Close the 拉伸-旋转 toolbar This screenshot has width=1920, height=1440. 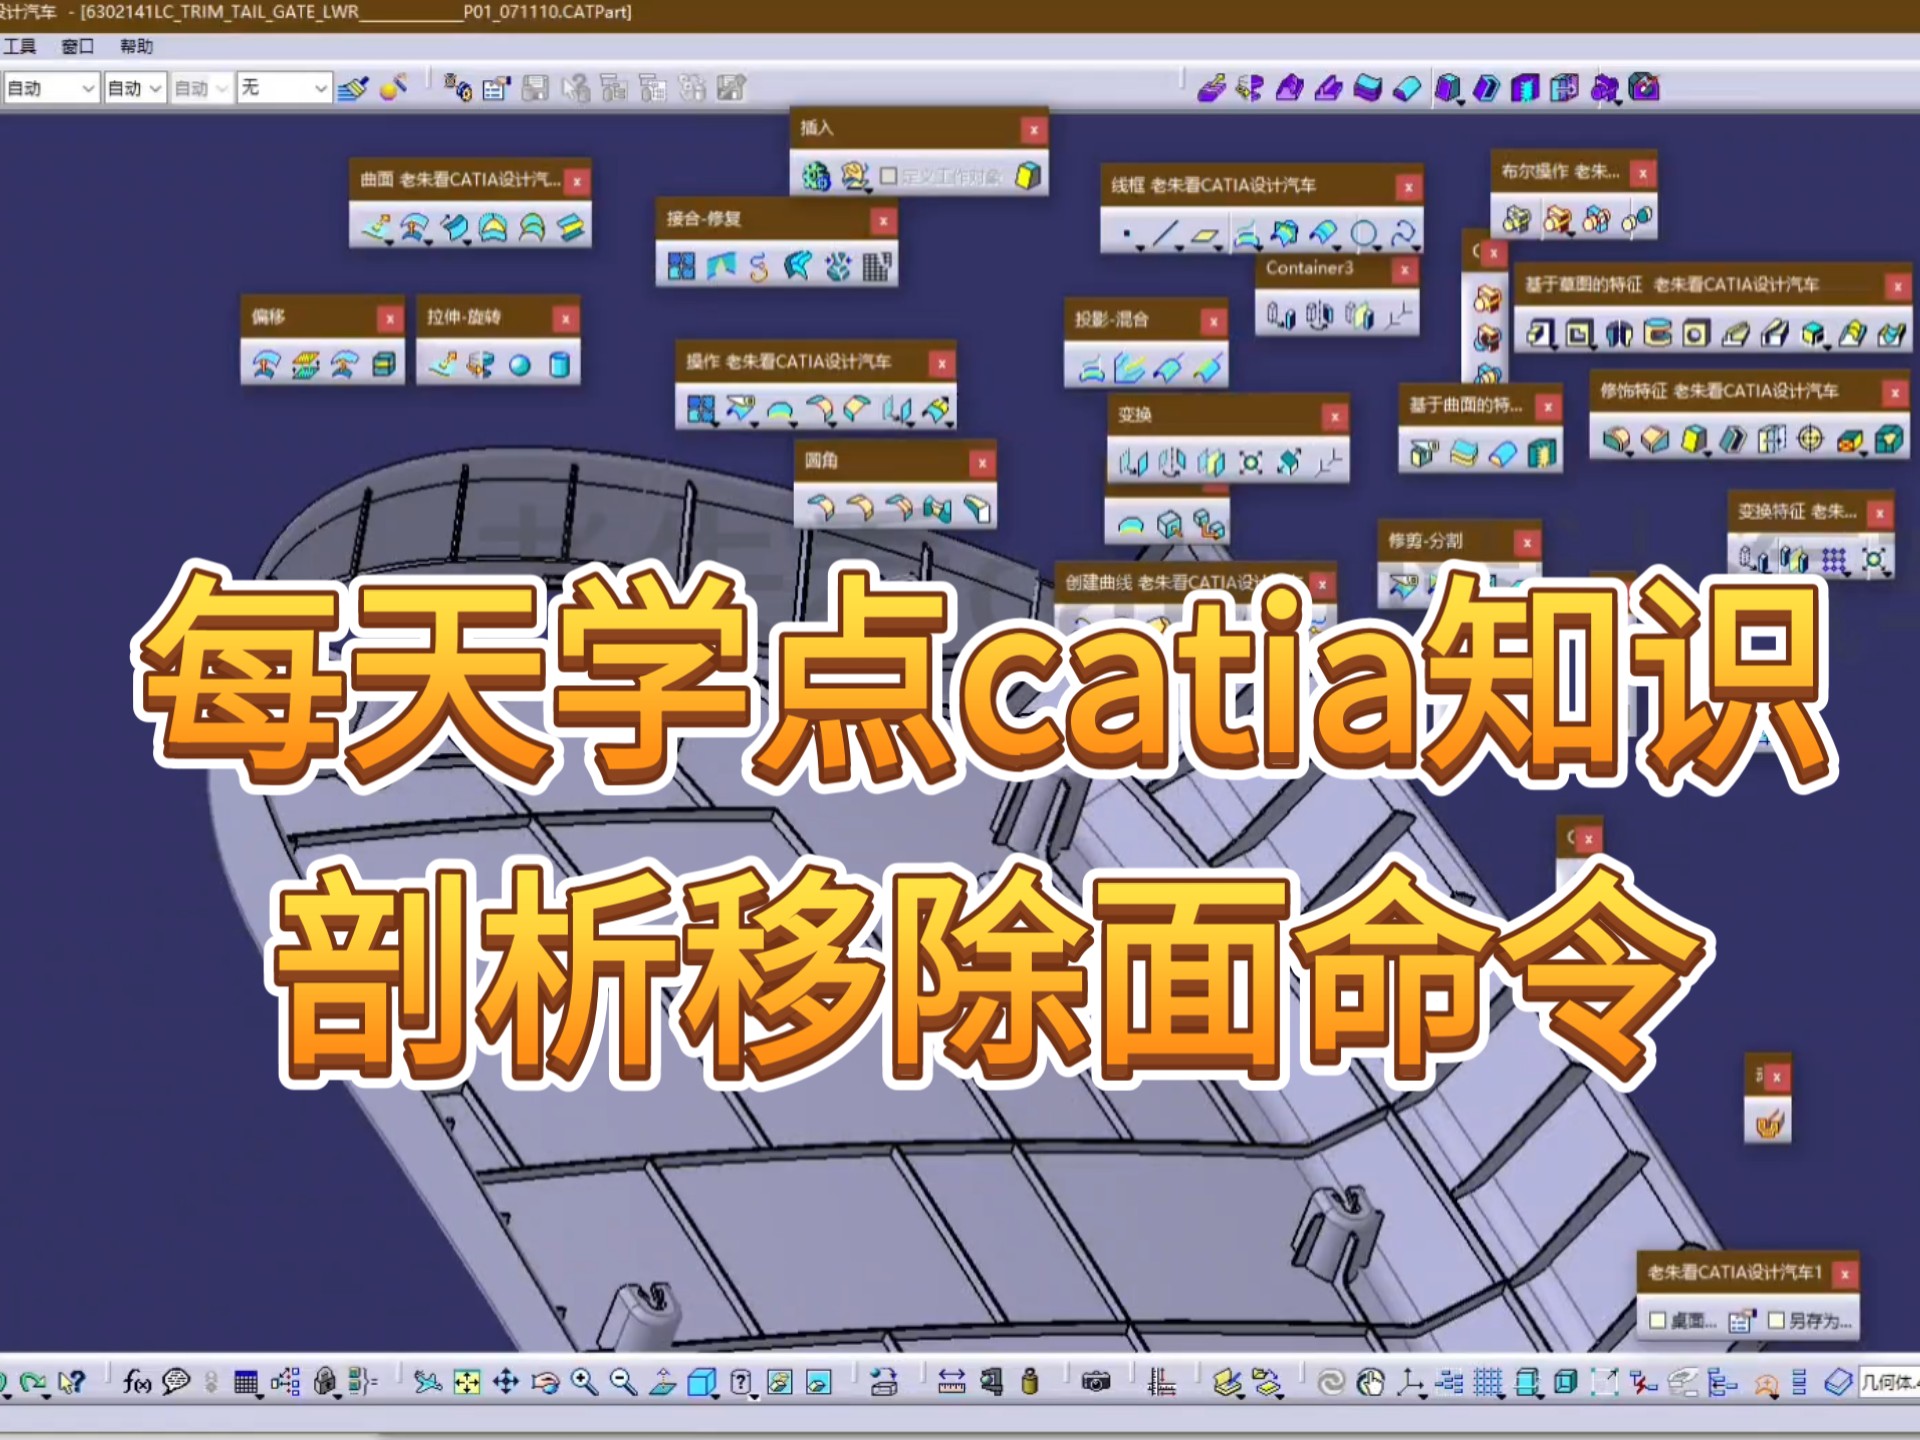pyautogui.click(x=566, y=319)
